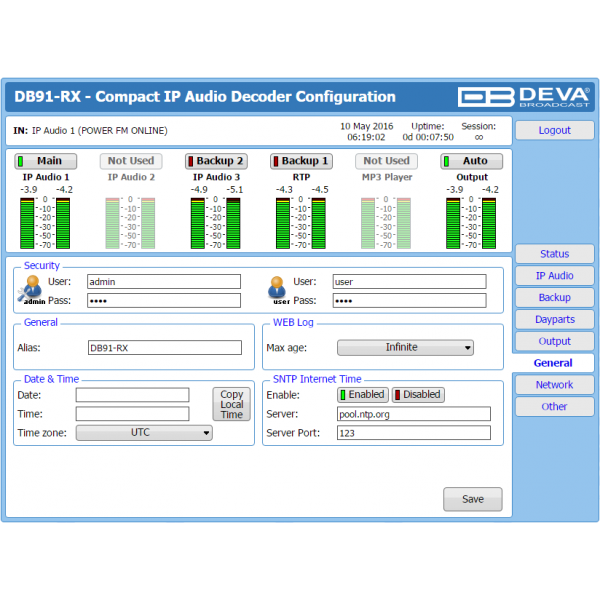The width and height of the screenshot is (600, 600).
Task: Click the regular user avatar icon
Action: (x=277, y=290)
